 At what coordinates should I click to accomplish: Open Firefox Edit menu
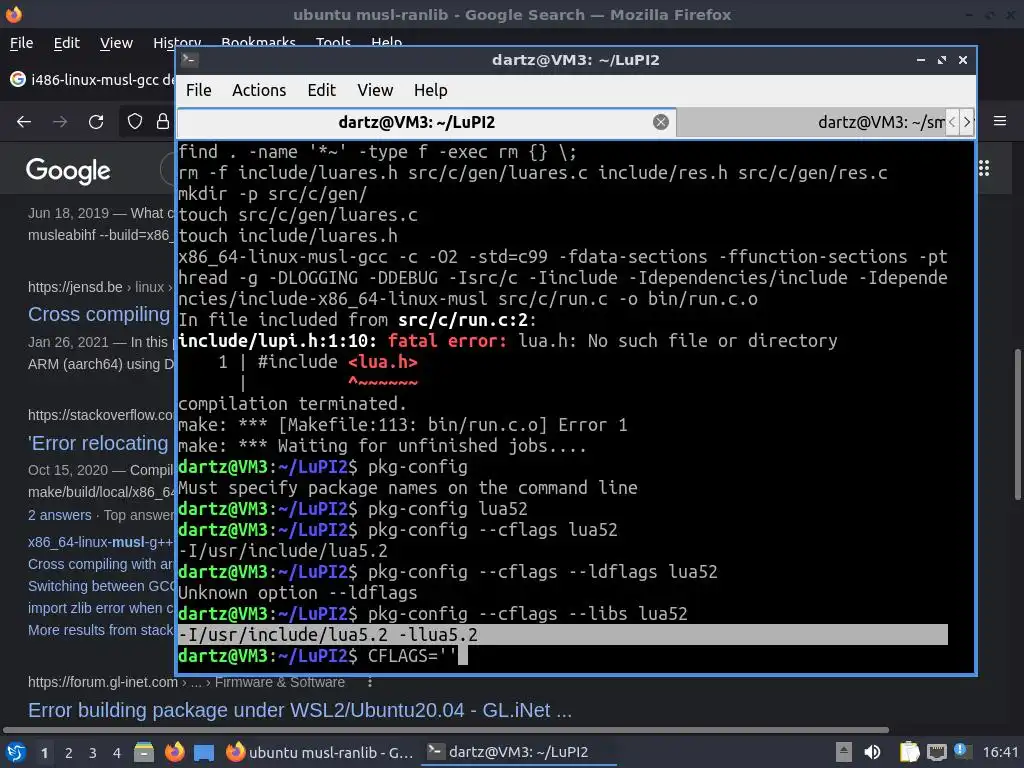67,43
